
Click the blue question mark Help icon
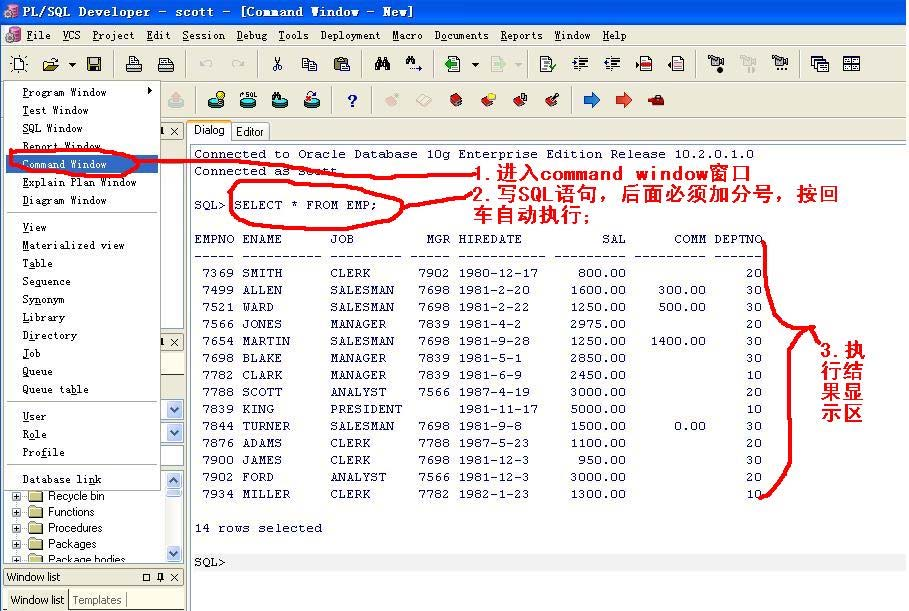(x=352, y=101)
